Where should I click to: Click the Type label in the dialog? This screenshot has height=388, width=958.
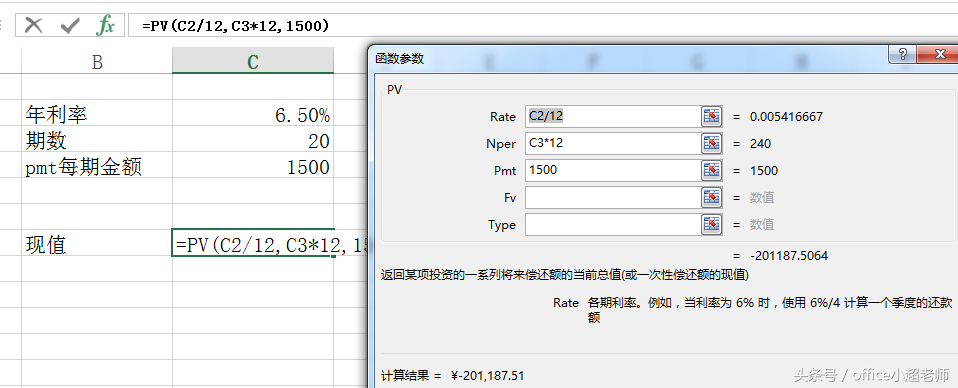click(x=502, y=225)
